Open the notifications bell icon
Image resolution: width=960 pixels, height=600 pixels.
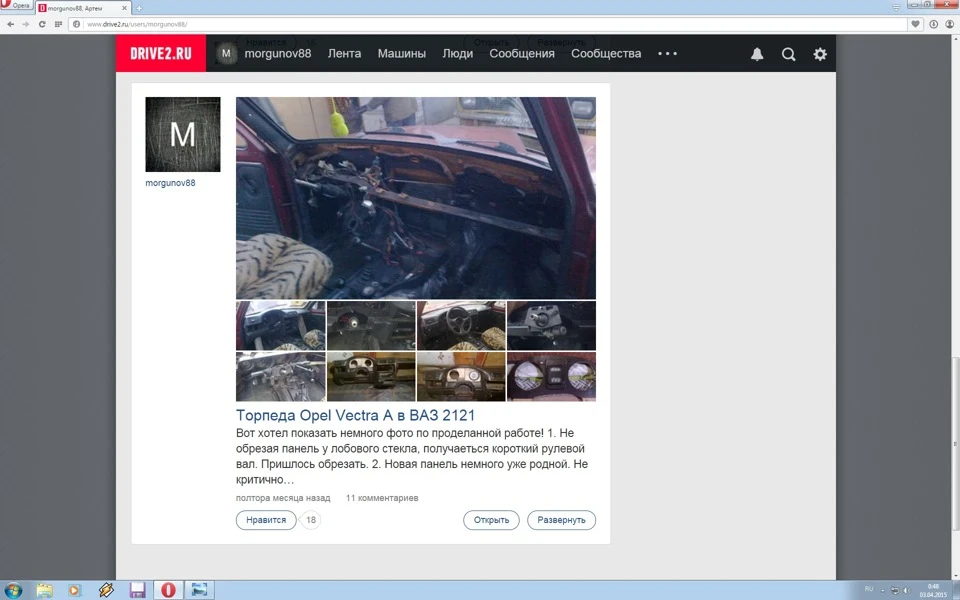[x=757, y=54]
